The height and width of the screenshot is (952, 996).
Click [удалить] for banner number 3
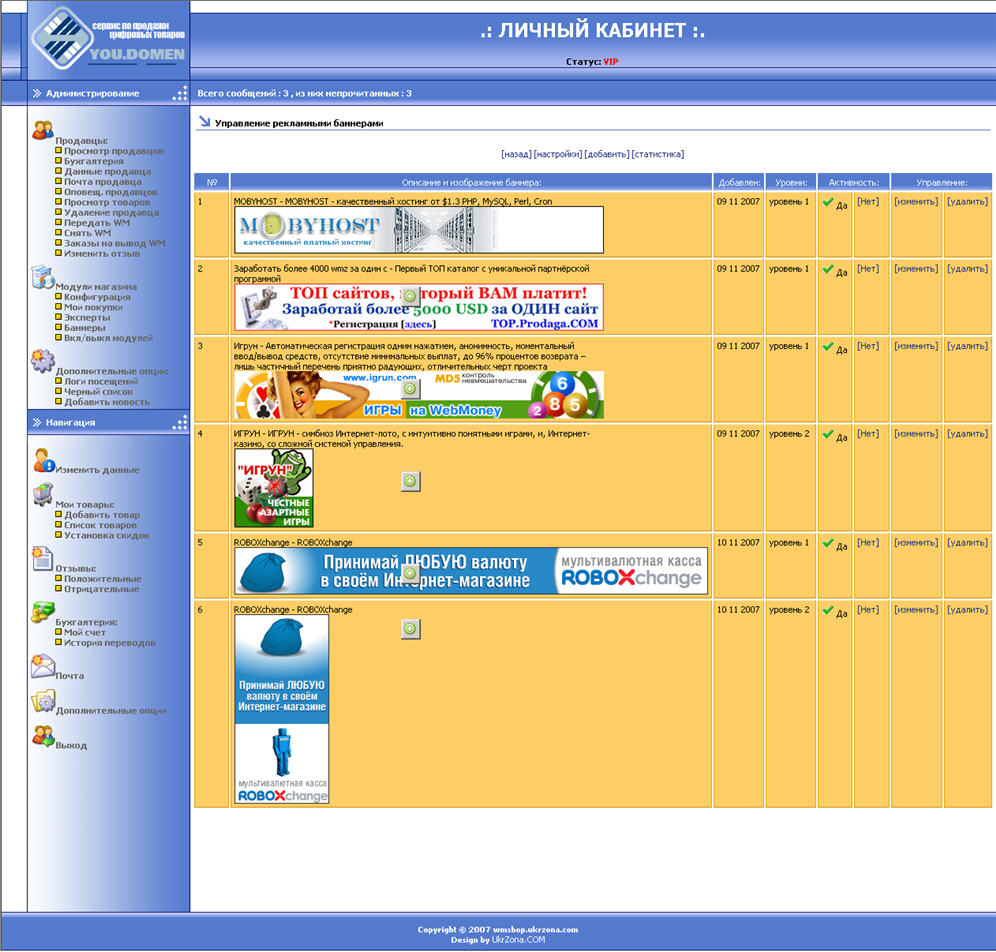[967, 346]
